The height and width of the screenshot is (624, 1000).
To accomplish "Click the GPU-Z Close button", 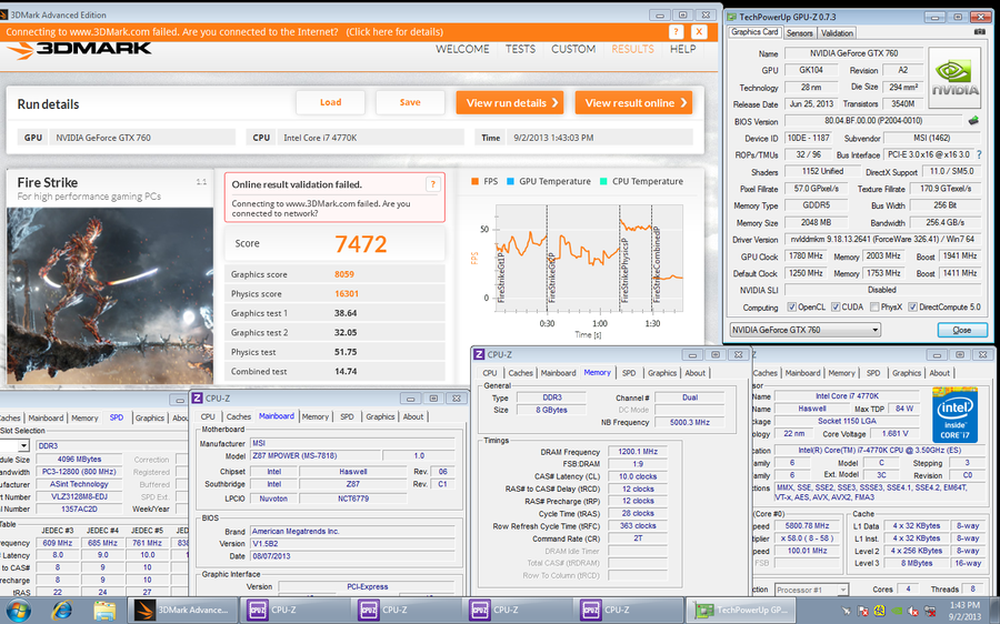I will pos(962,330).
